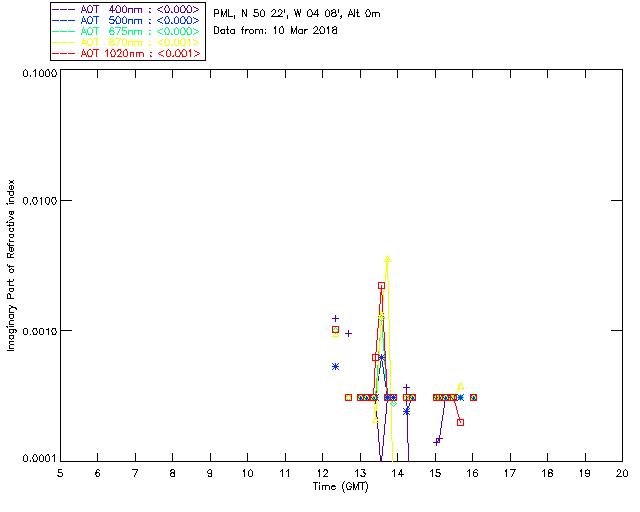Click the x-axis tick label 8
640x512 pixels.
(x=173, y=473)
